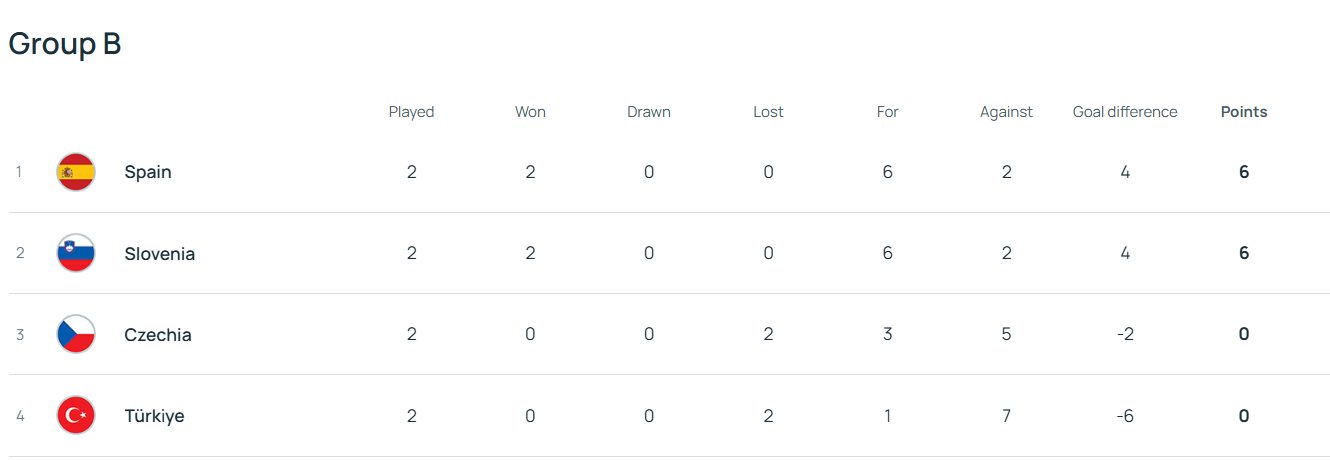
Task: Open the Slovenia team link
Action: pyautogui.click(x=160, y=254)
